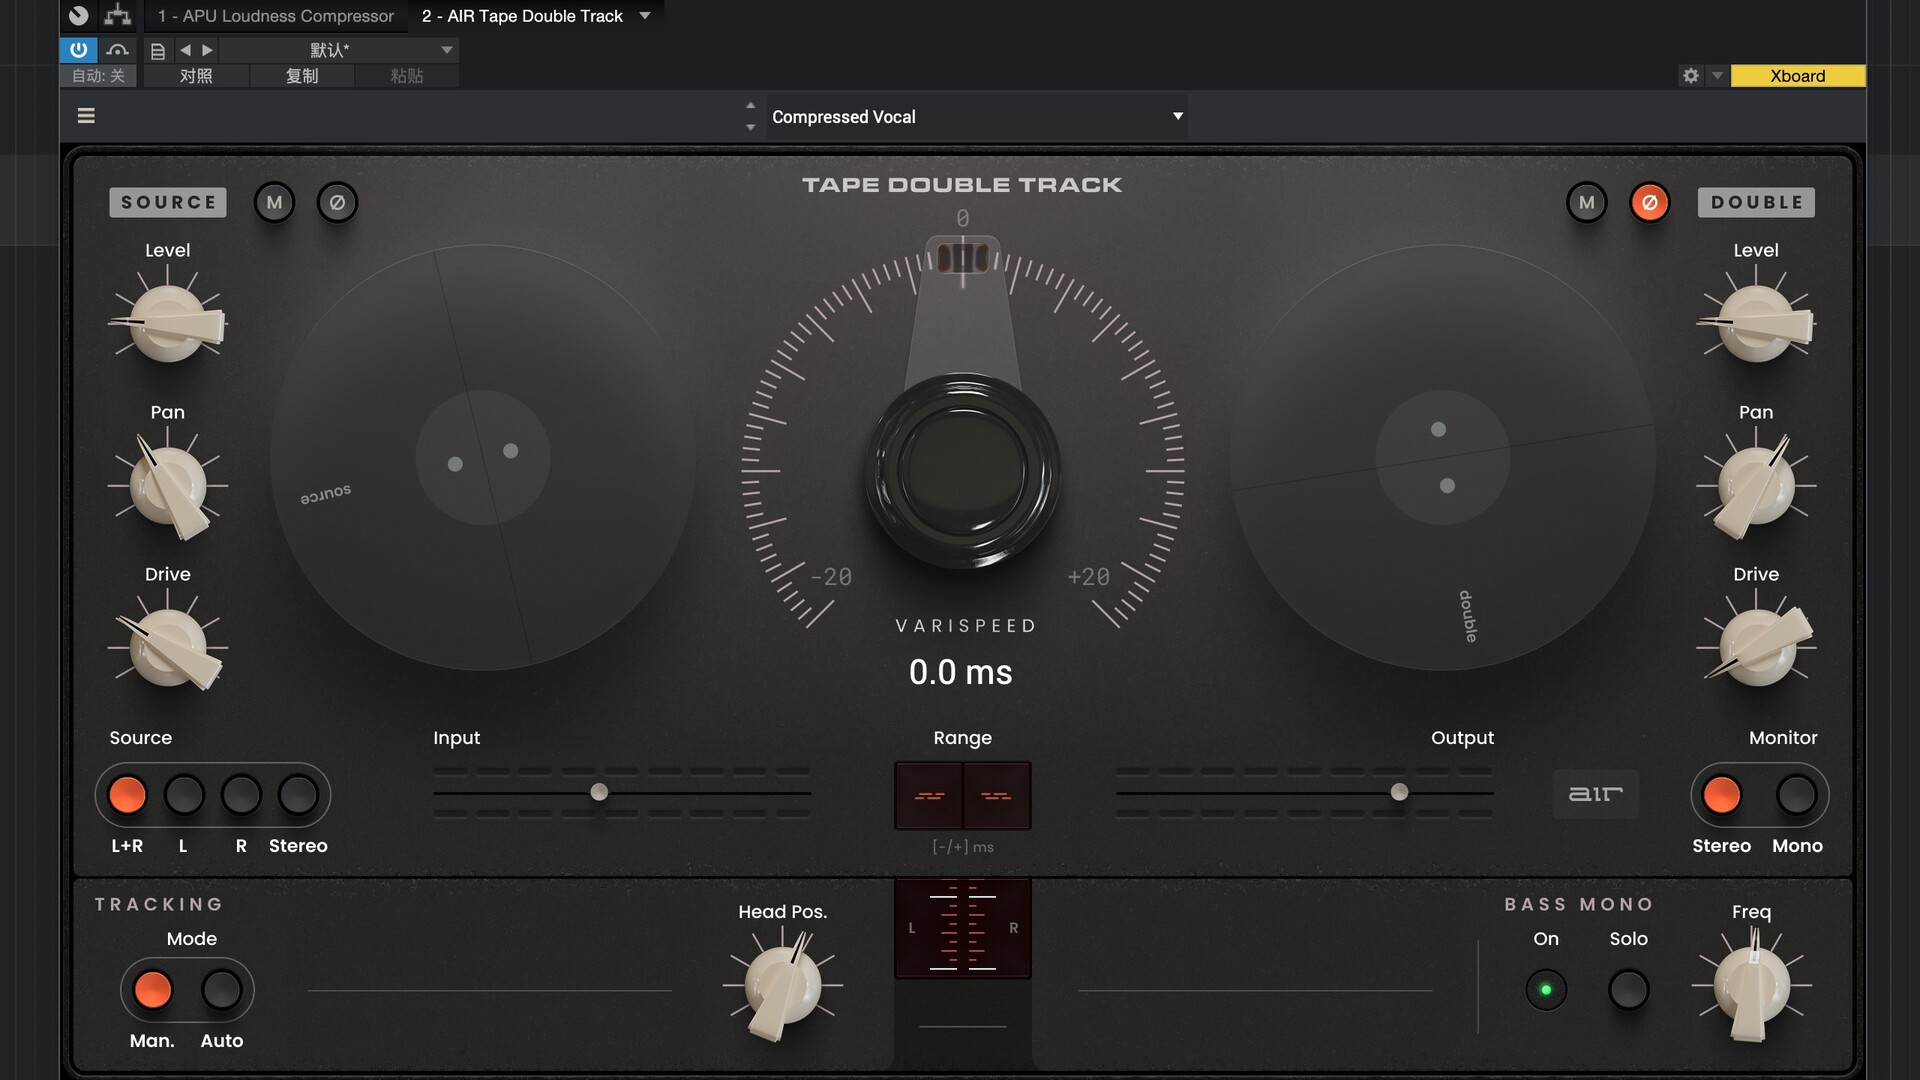Mute the Source track with M button
This screenshot has height=1080, width=1920.
point(274,202)
